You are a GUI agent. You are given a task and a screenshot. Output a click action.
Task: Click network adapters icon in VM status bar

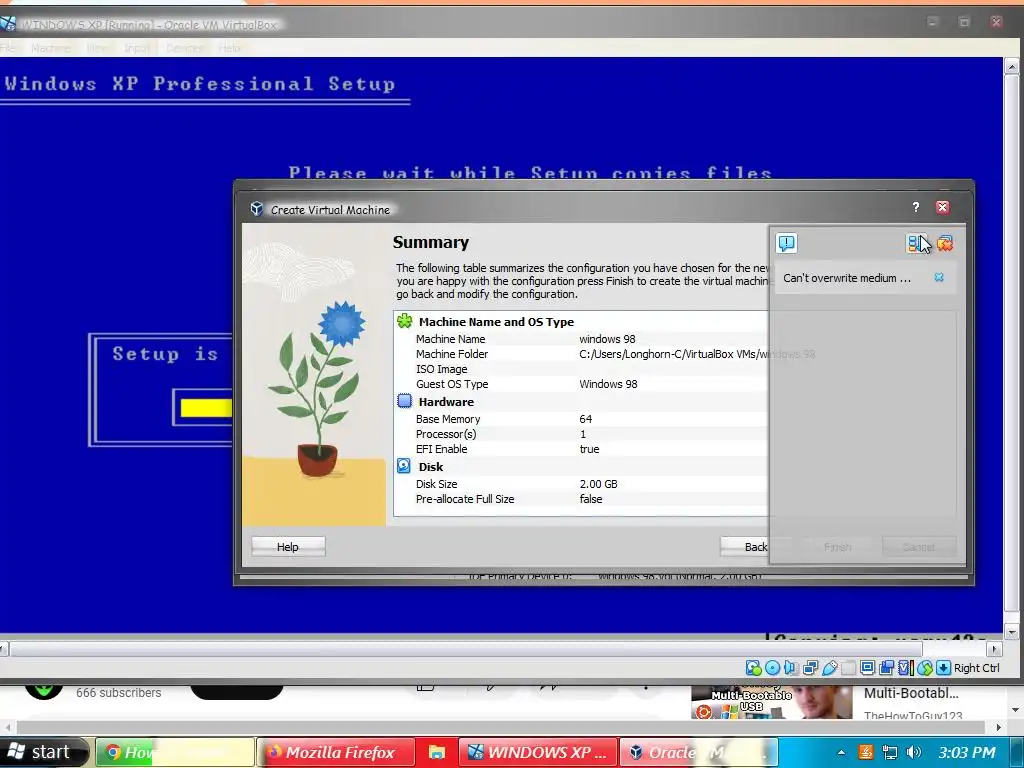810,667
